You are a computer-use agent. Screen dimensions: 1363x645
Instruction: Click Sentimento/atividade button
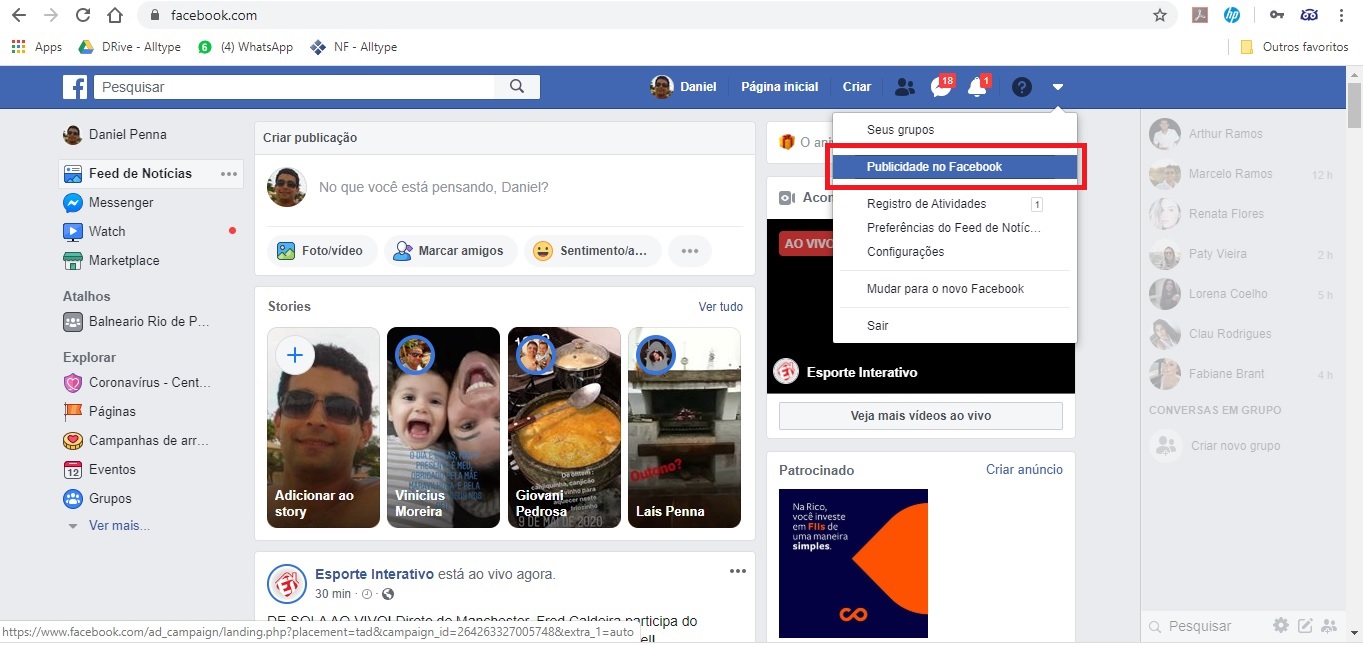[x=592, y=251]
